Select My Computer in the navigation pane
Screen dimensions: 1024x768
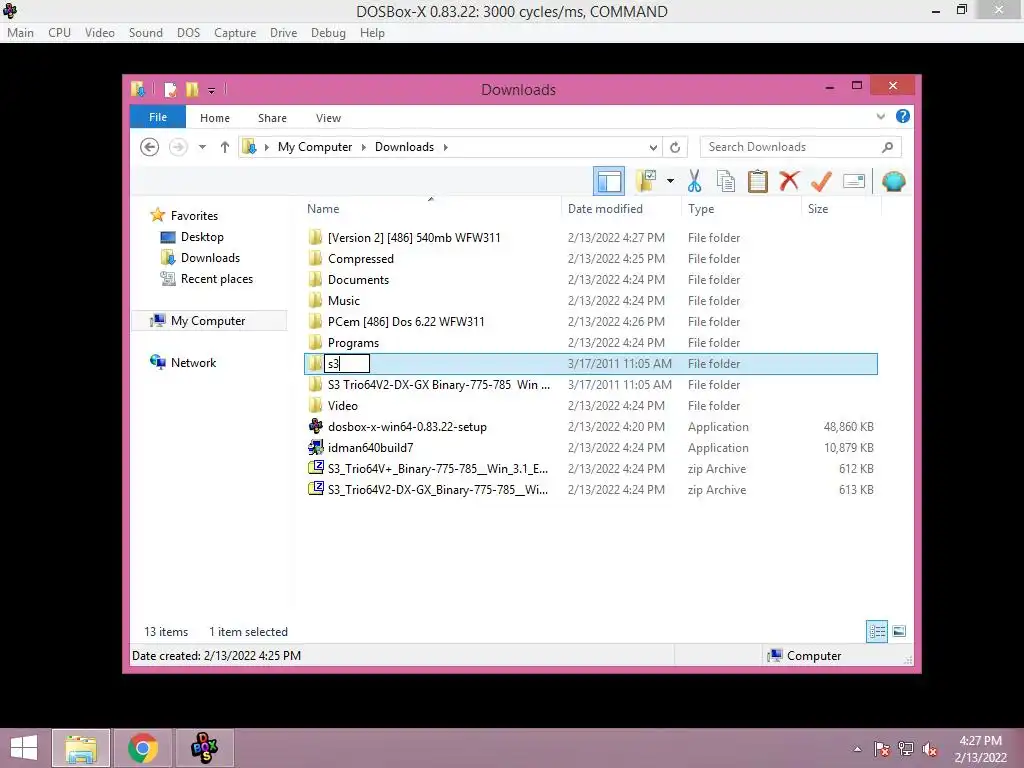(208, 321)
